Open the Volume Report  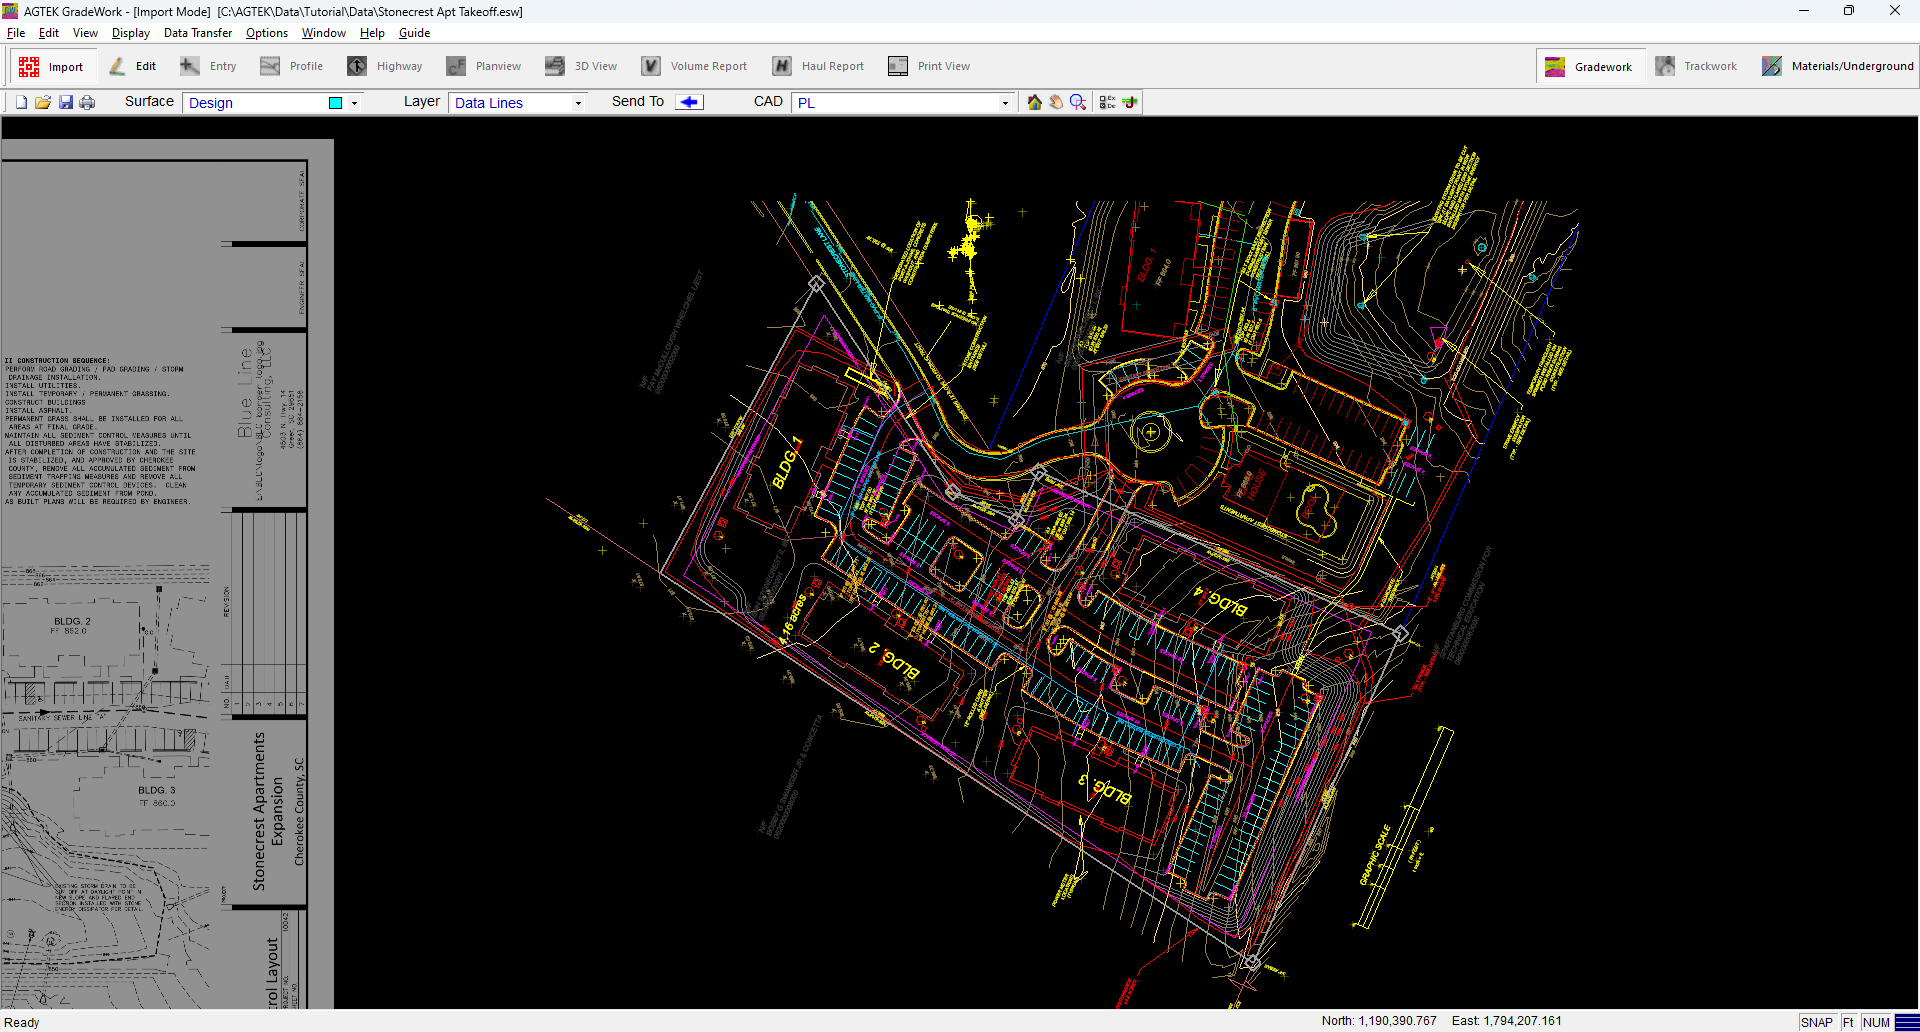pos(695,65)
